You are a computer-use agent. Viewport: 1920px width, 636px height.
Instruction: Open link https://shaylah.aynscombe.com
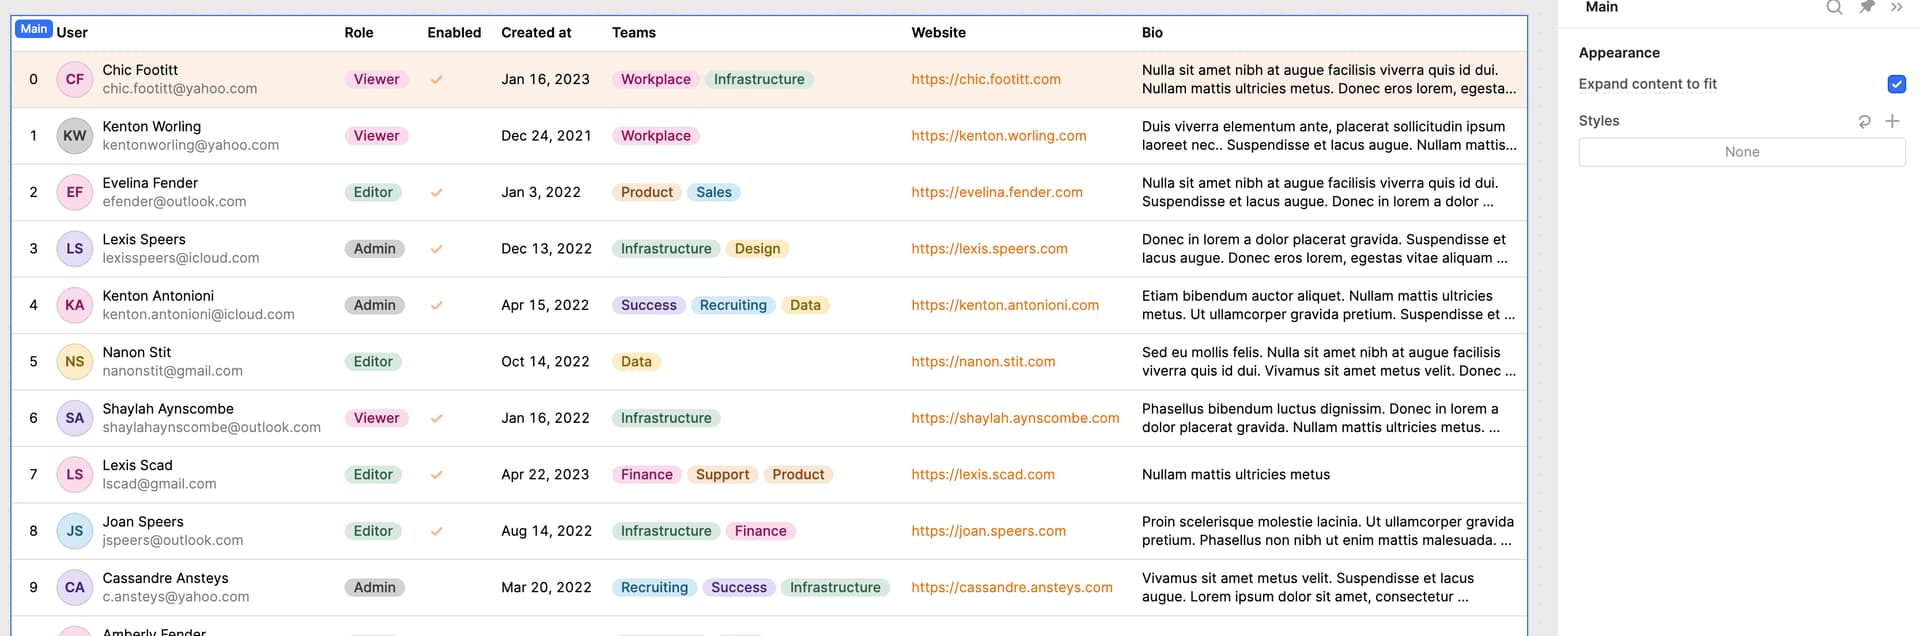(x=1015, y=418)
